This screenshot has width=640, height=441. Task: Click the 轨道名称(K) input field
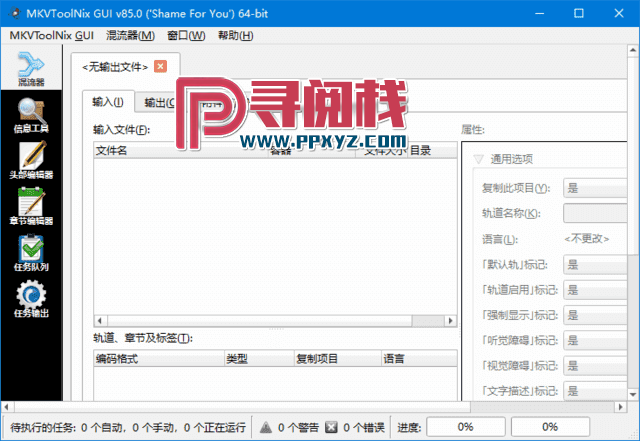pos(595,213)
